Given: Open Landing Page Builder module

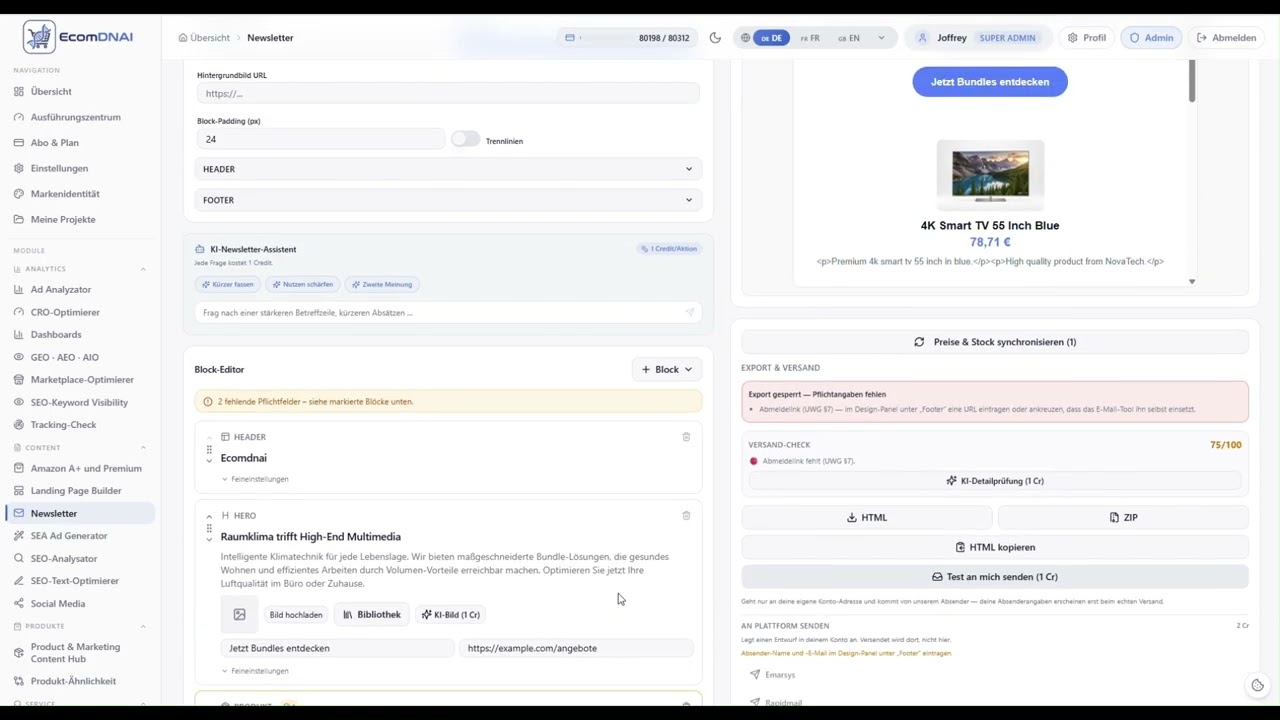Looking at the screenshot, I should 76,490.
